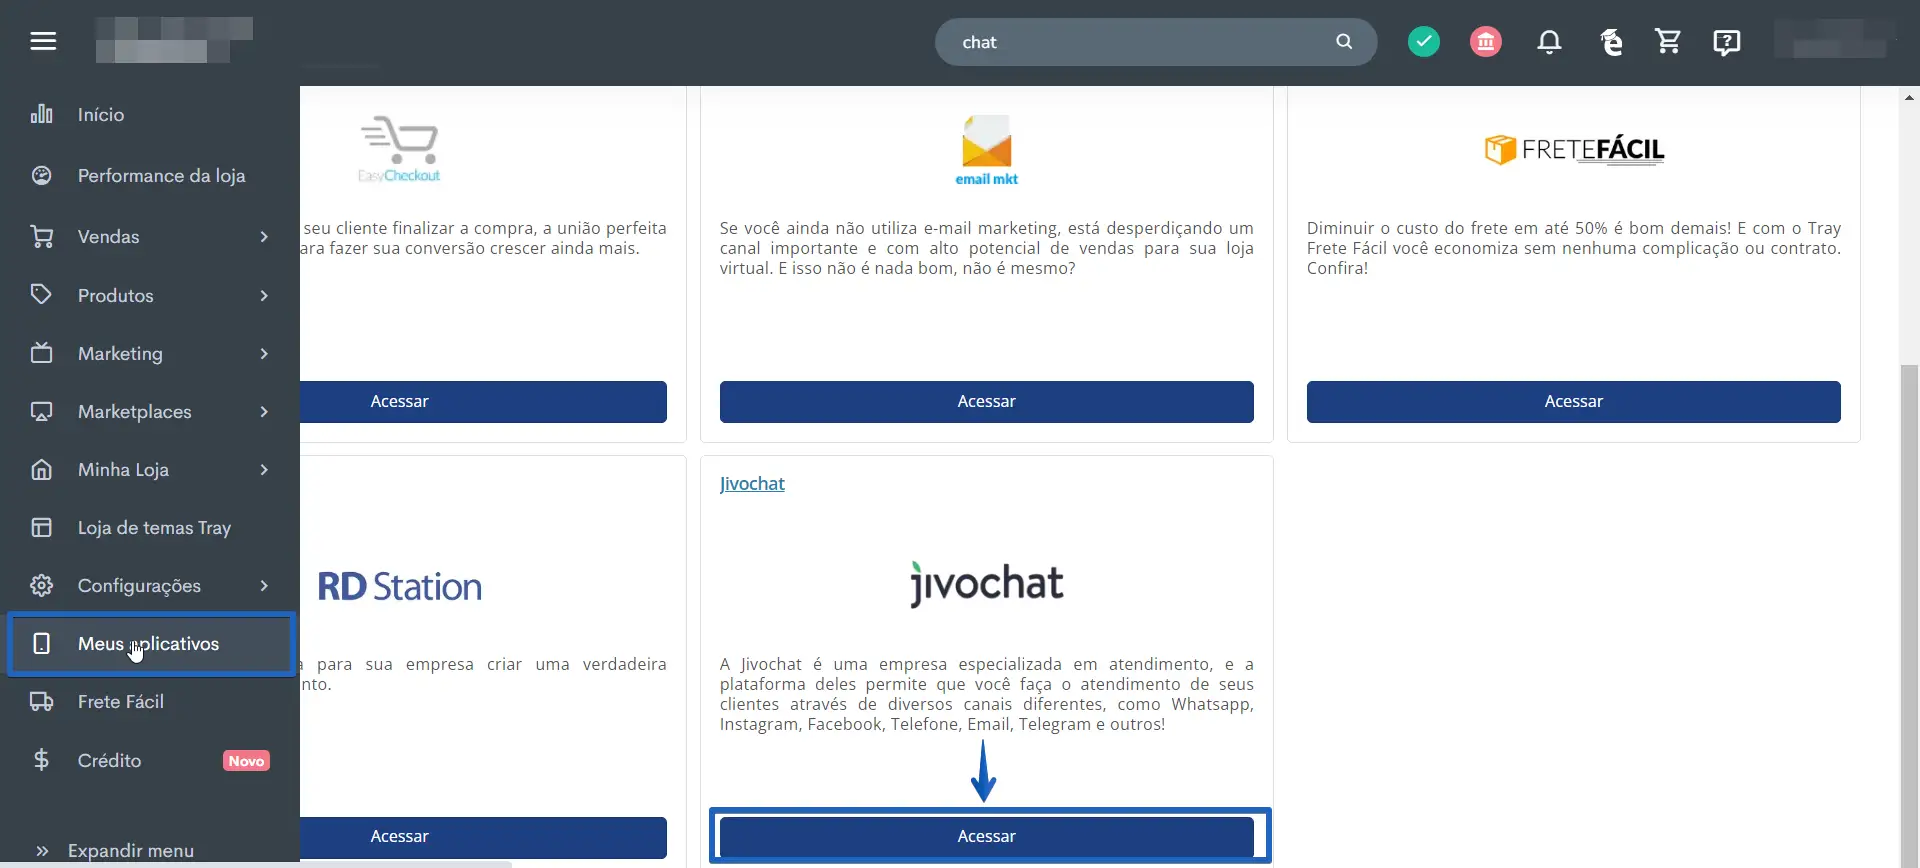This screenshot has height=868, width=1920.
Task: Open the red bank icon
Action: 1486,42
